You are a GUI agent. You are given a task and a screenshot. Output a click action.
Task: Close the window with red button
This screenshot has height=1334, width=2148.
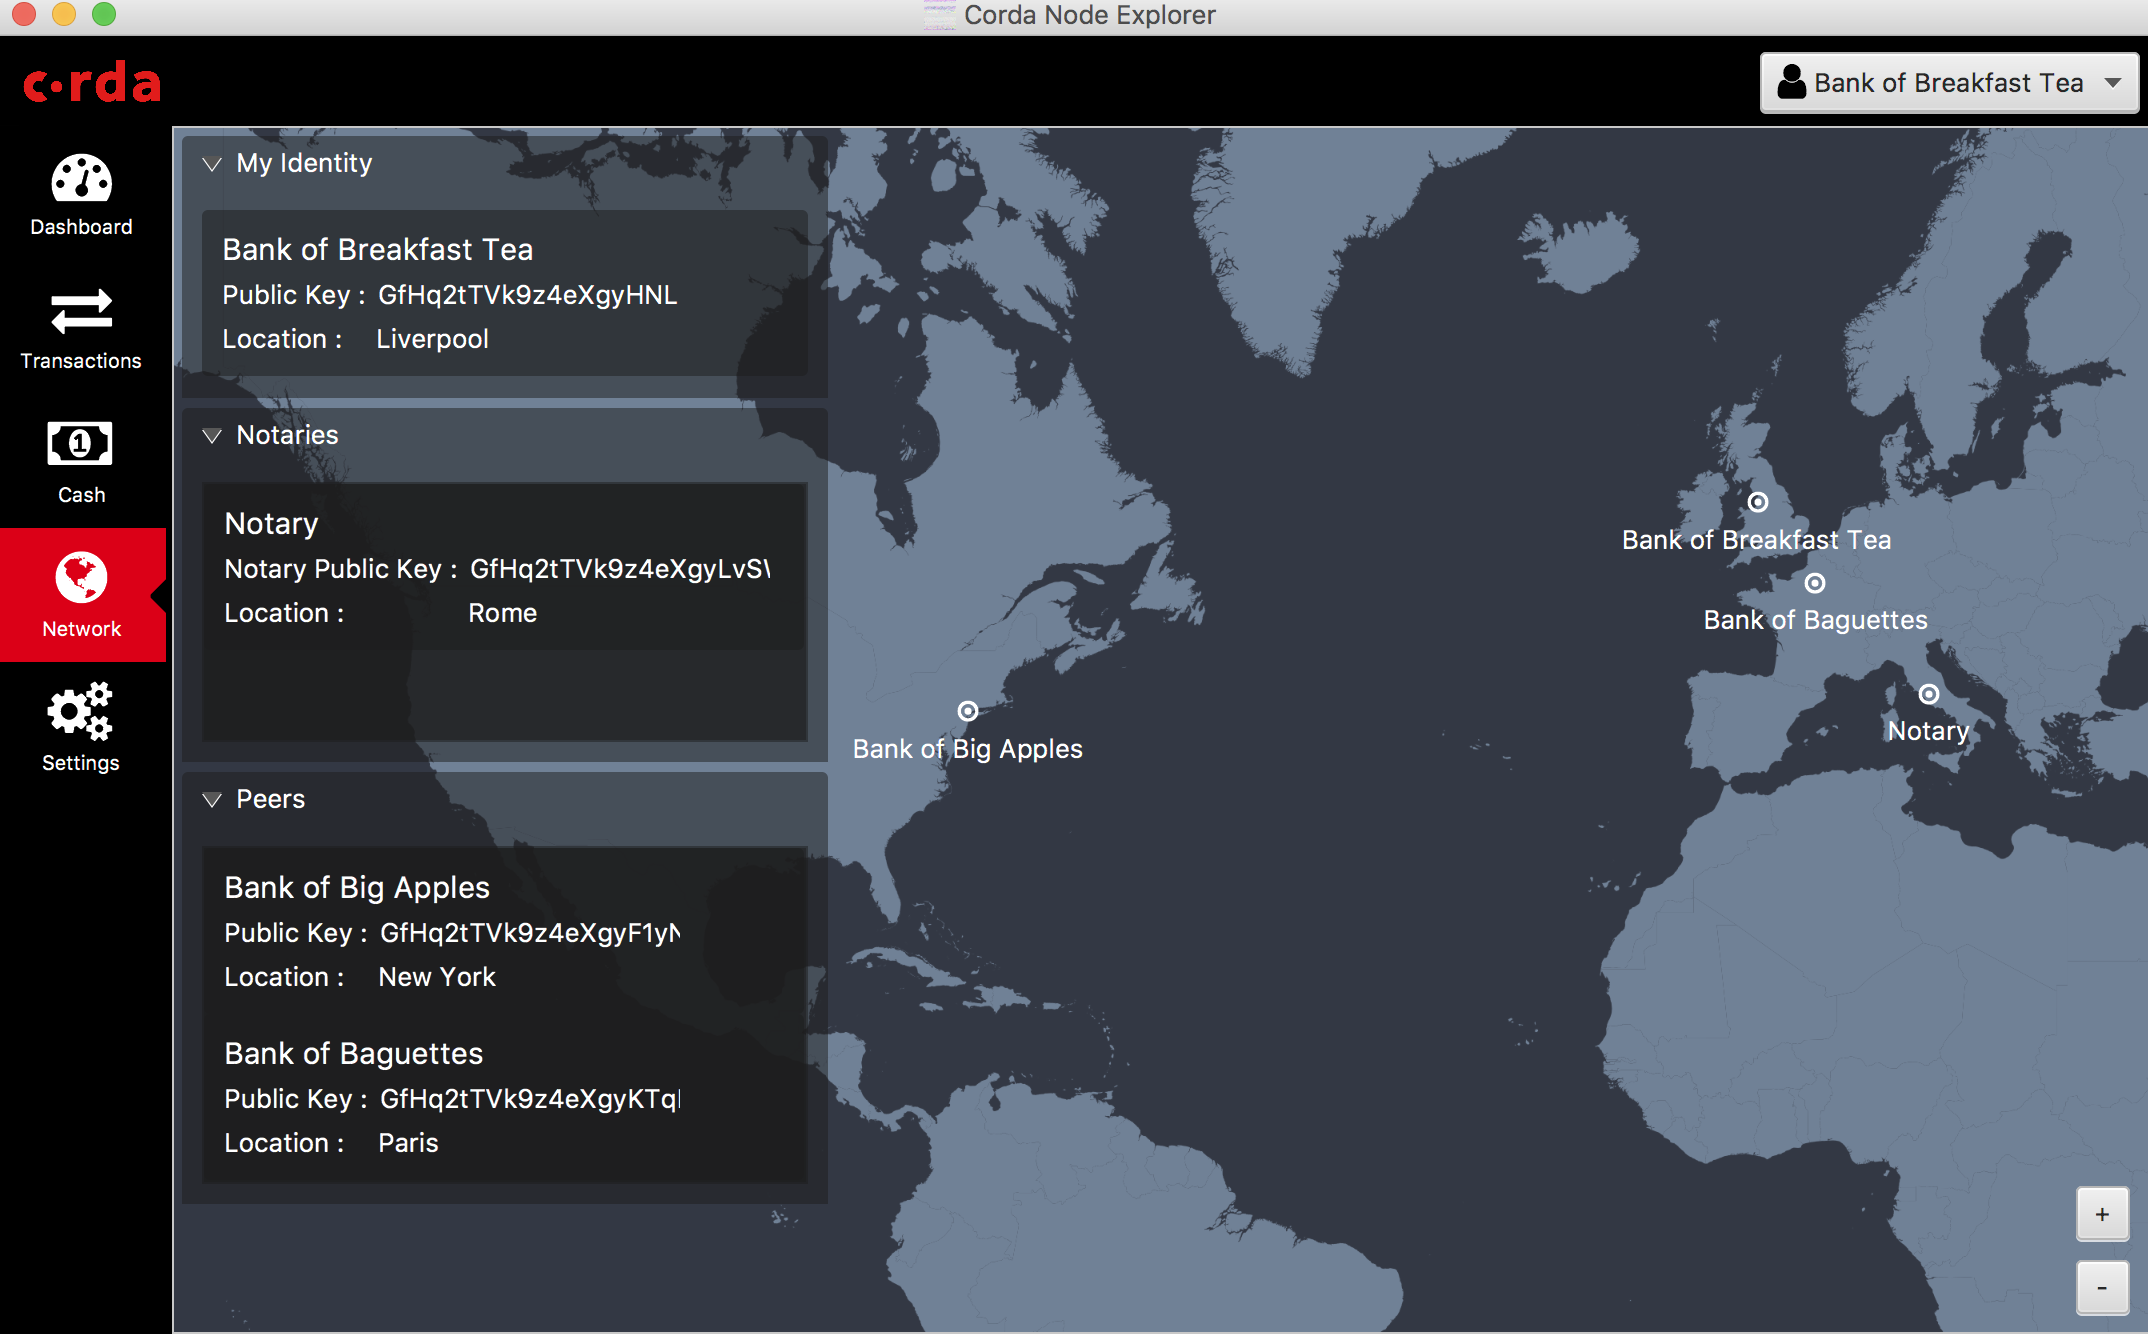click(24, 14)
